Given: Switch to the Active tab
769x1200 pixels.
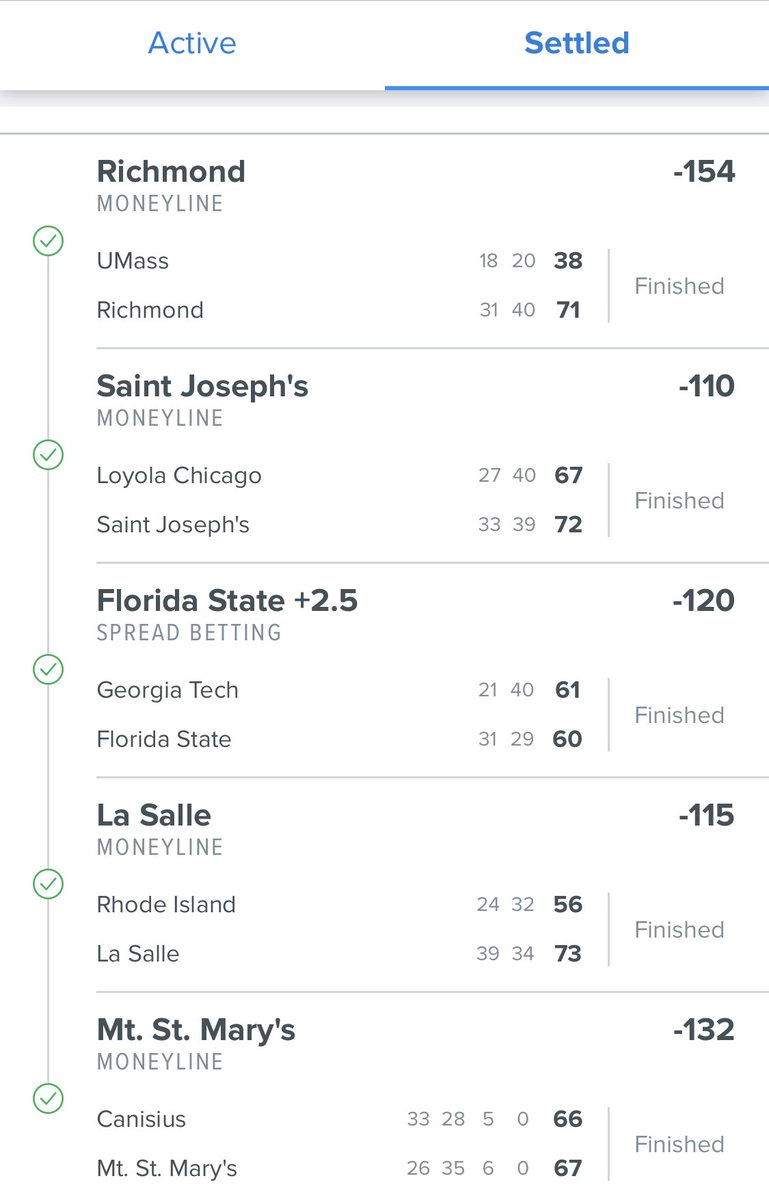Looking at the screenshot, I should pos(192,43).
